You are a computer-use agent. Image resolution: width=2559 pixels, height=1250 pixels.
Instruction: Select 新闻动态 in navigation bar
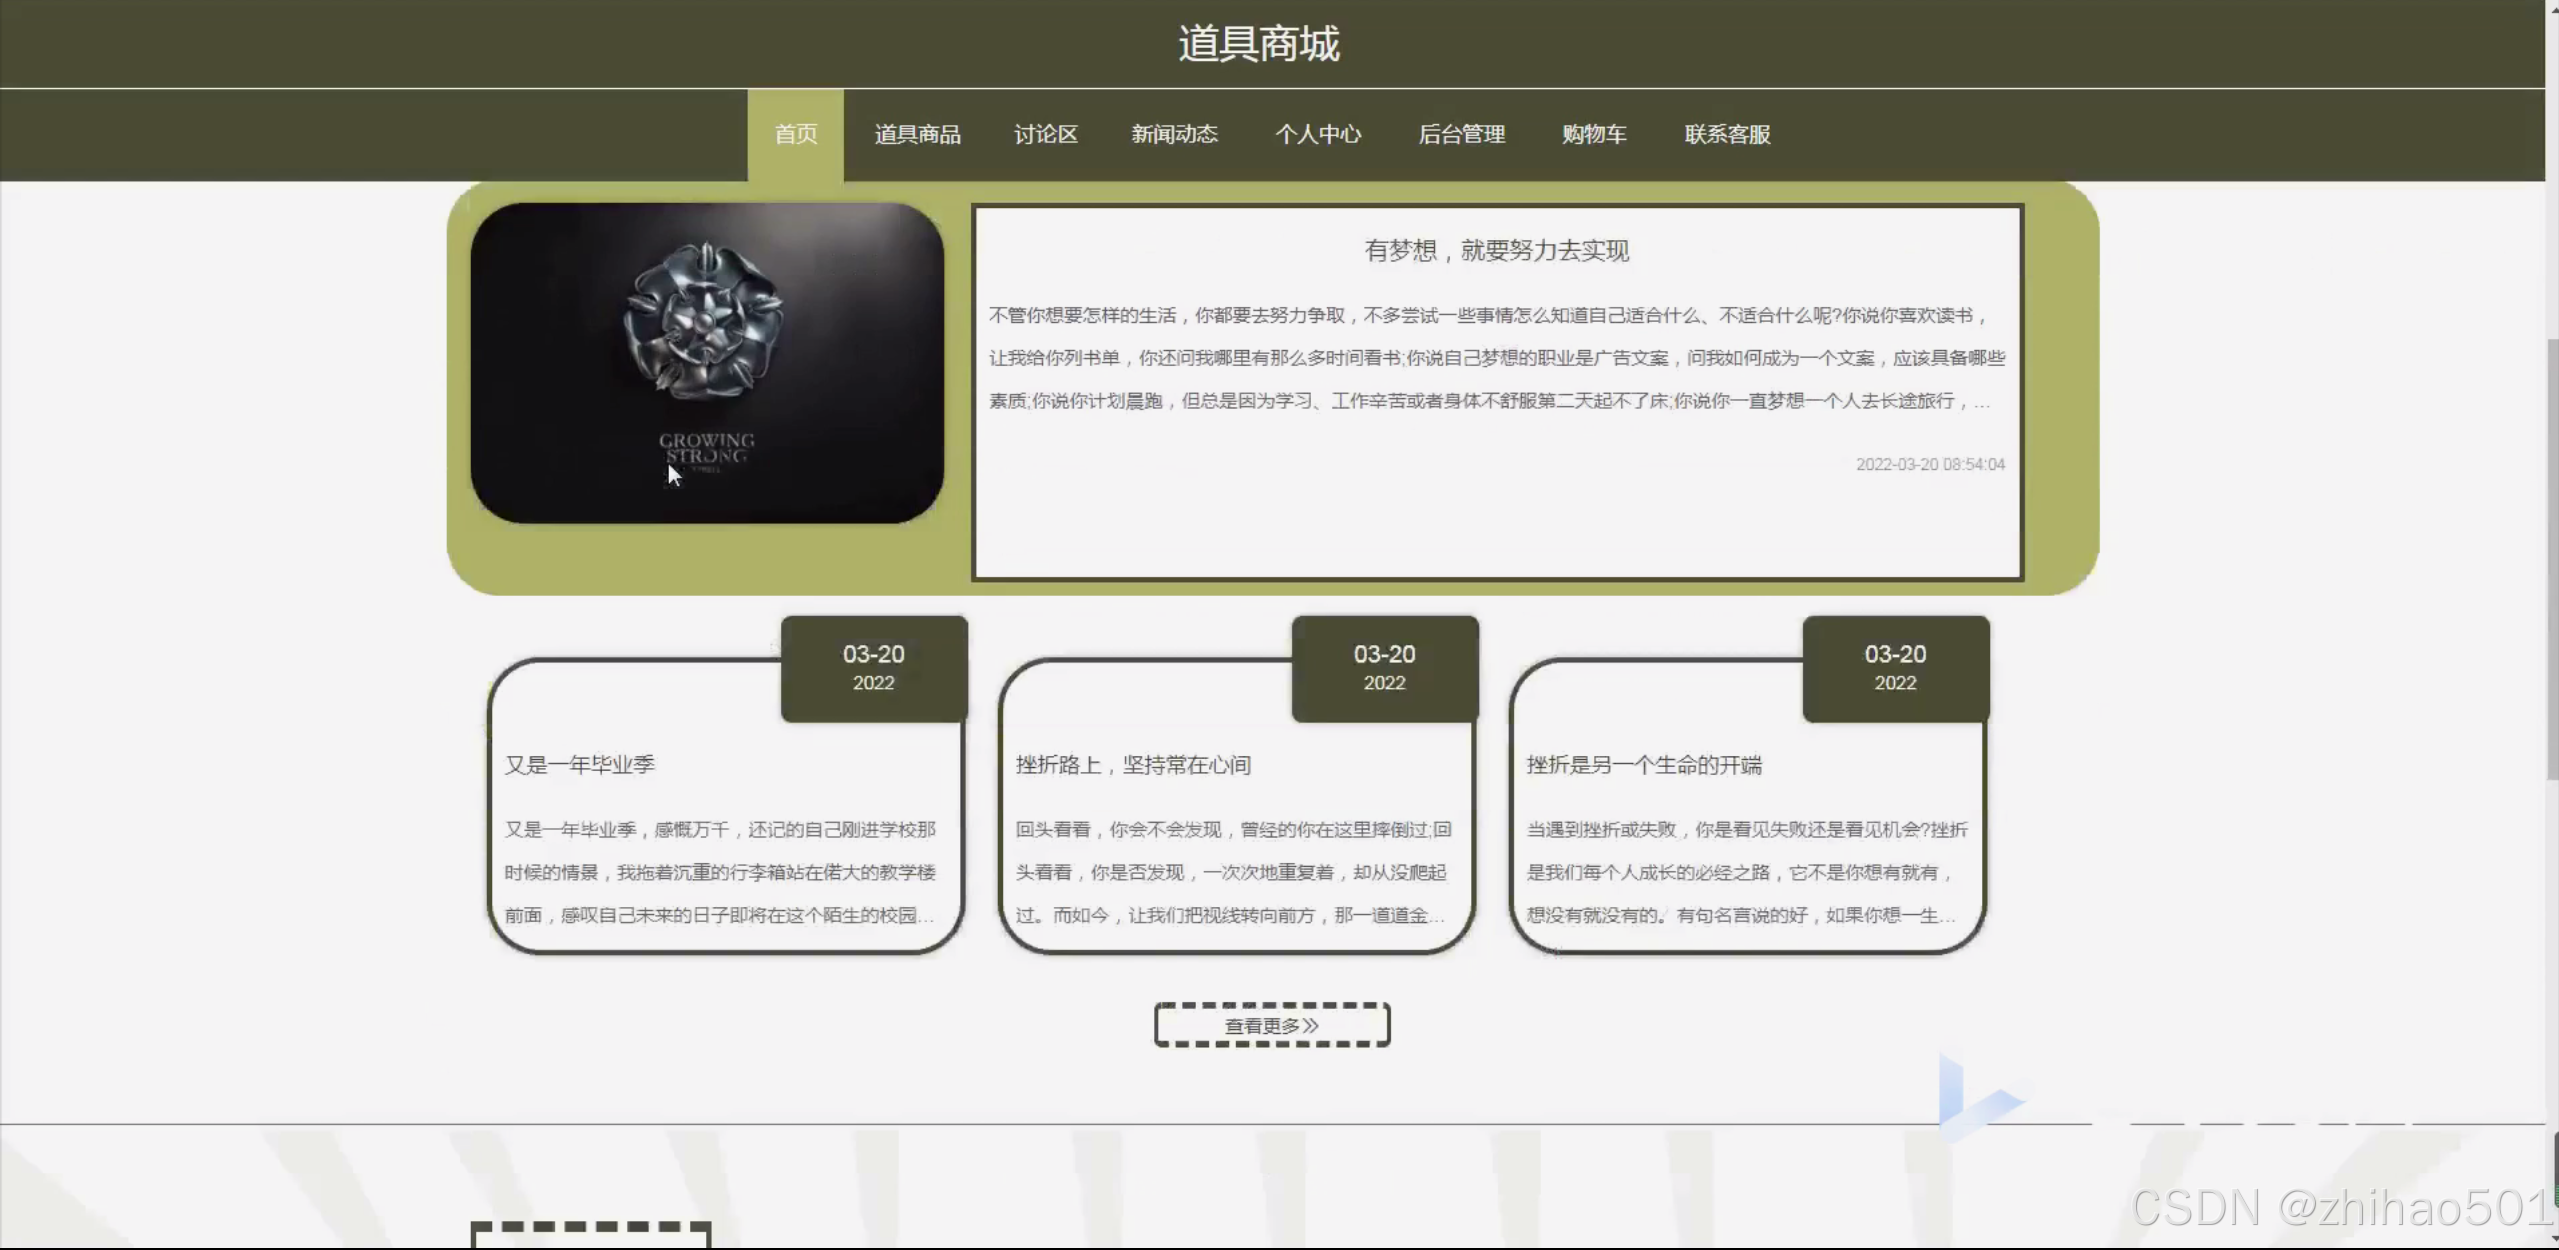1174,134
